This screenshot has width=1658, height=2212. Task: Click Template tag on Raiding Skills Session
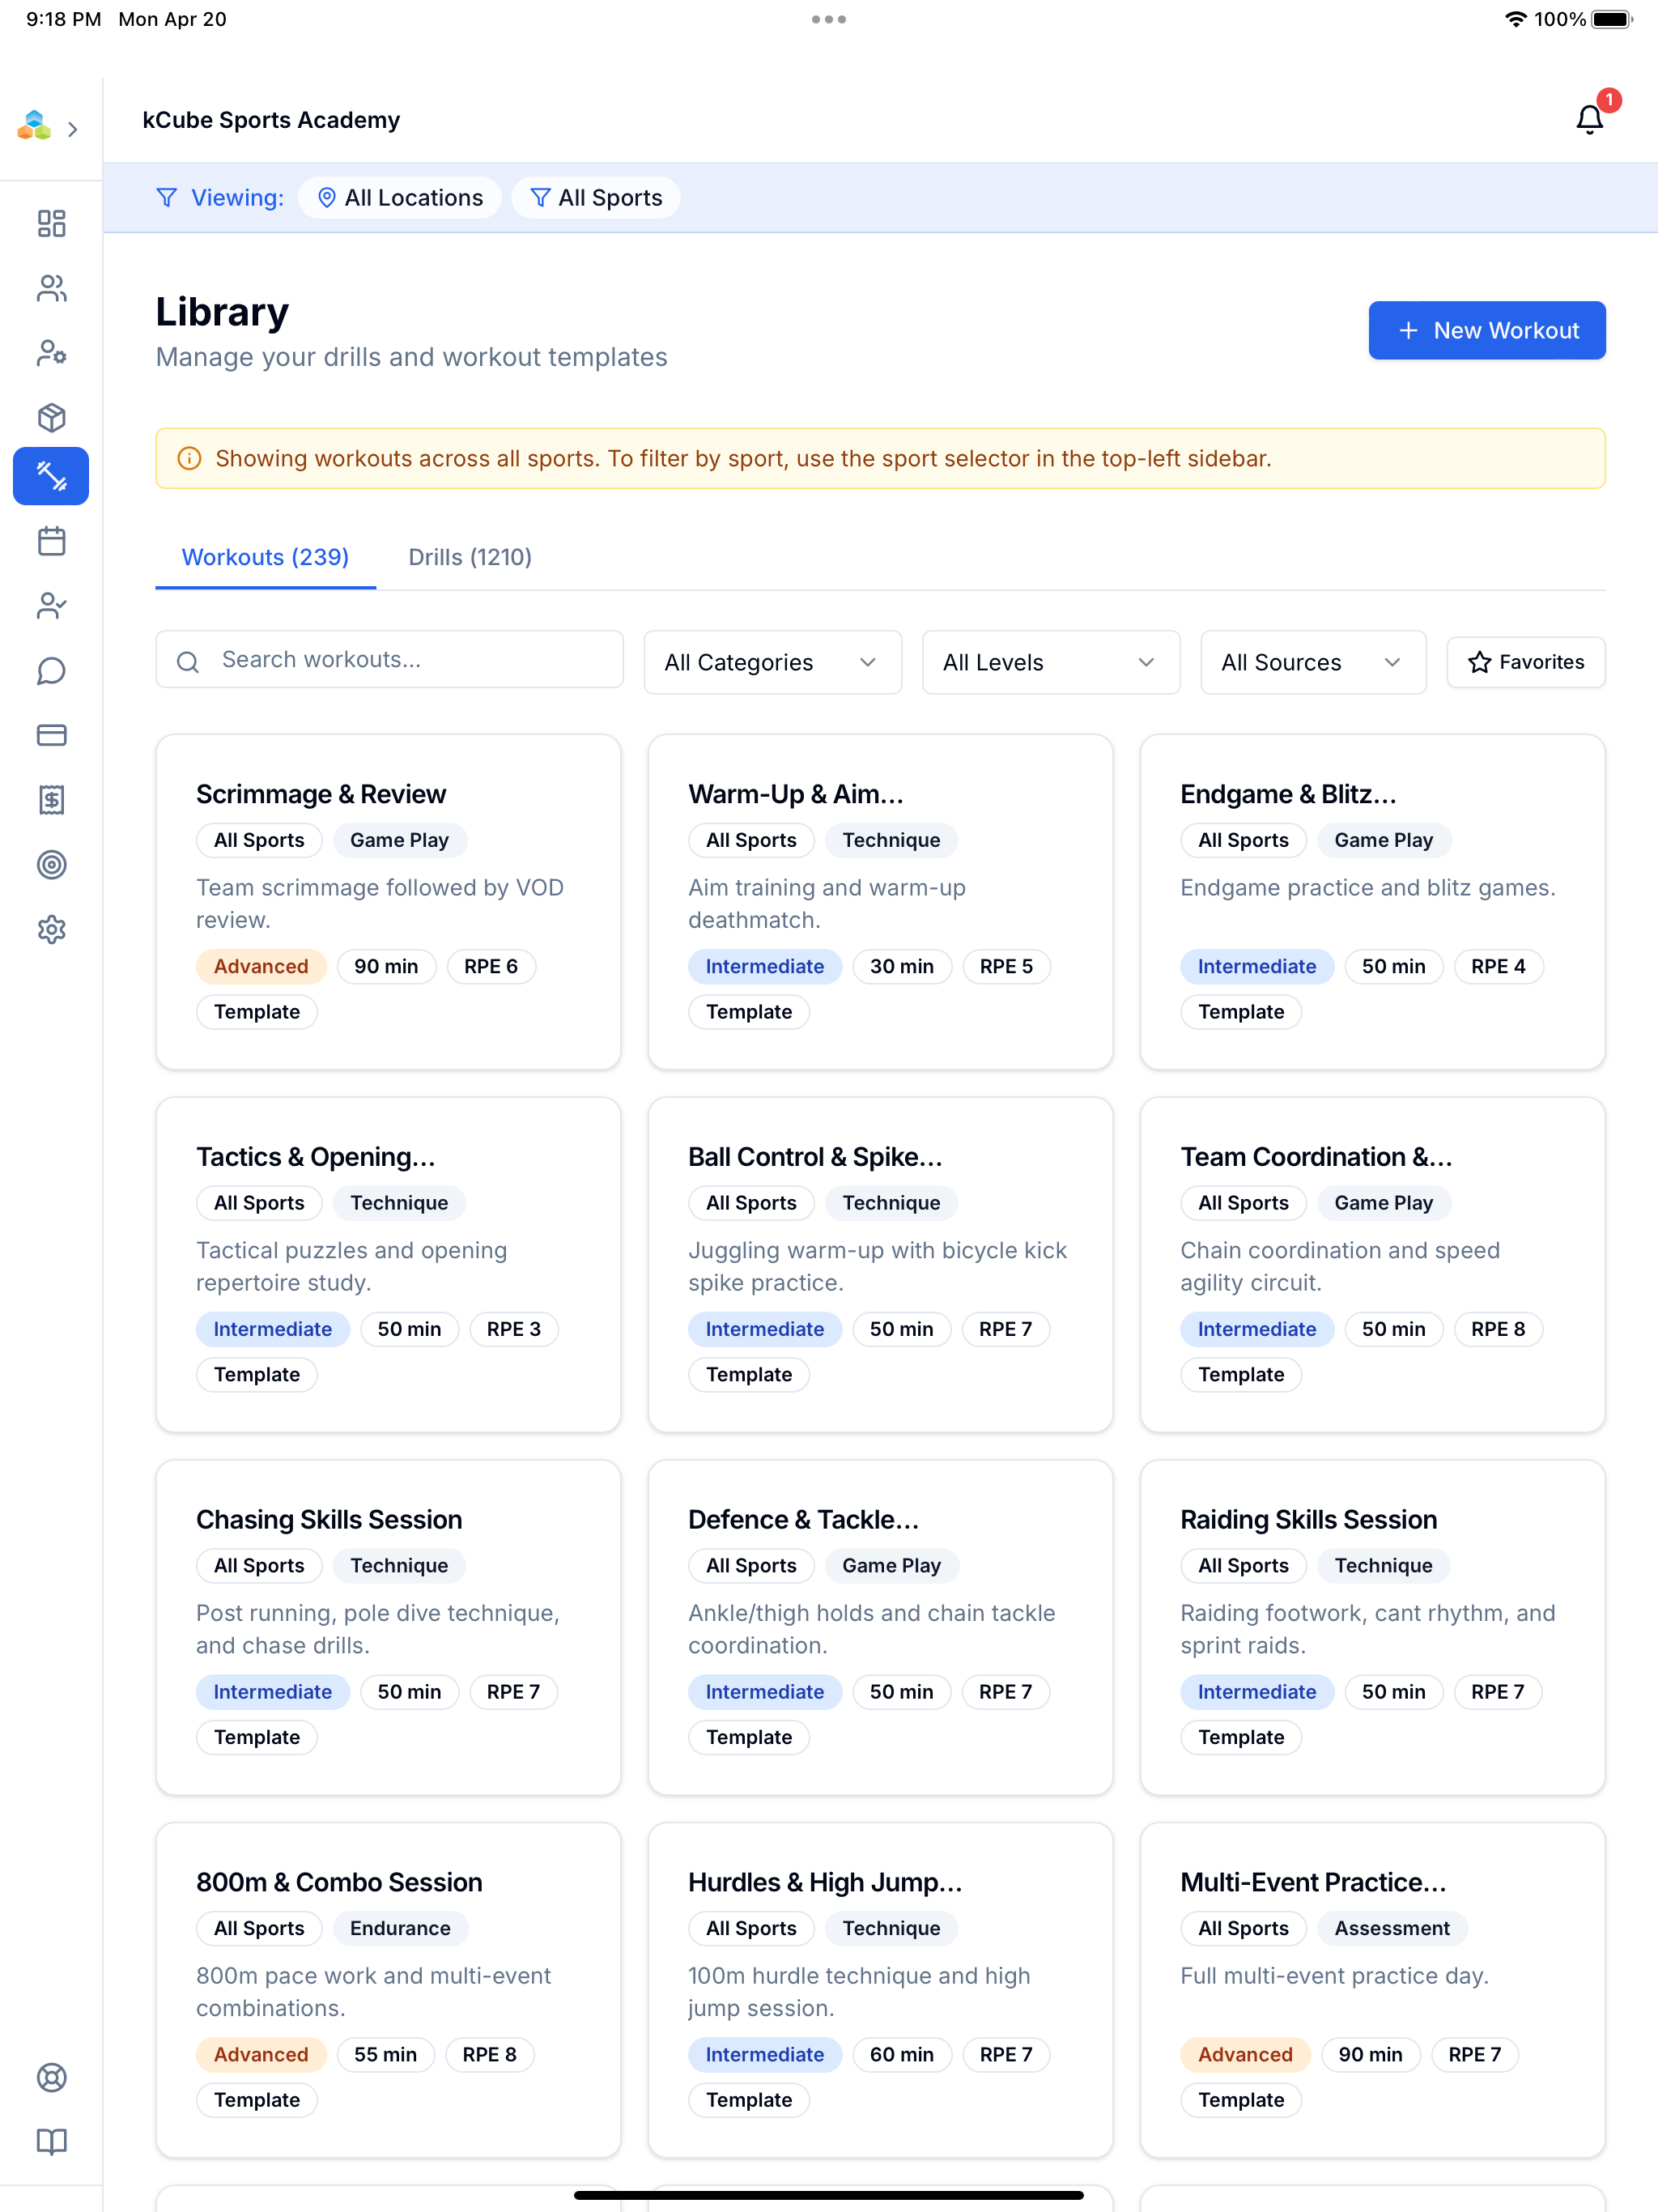click(1240, 1737)
